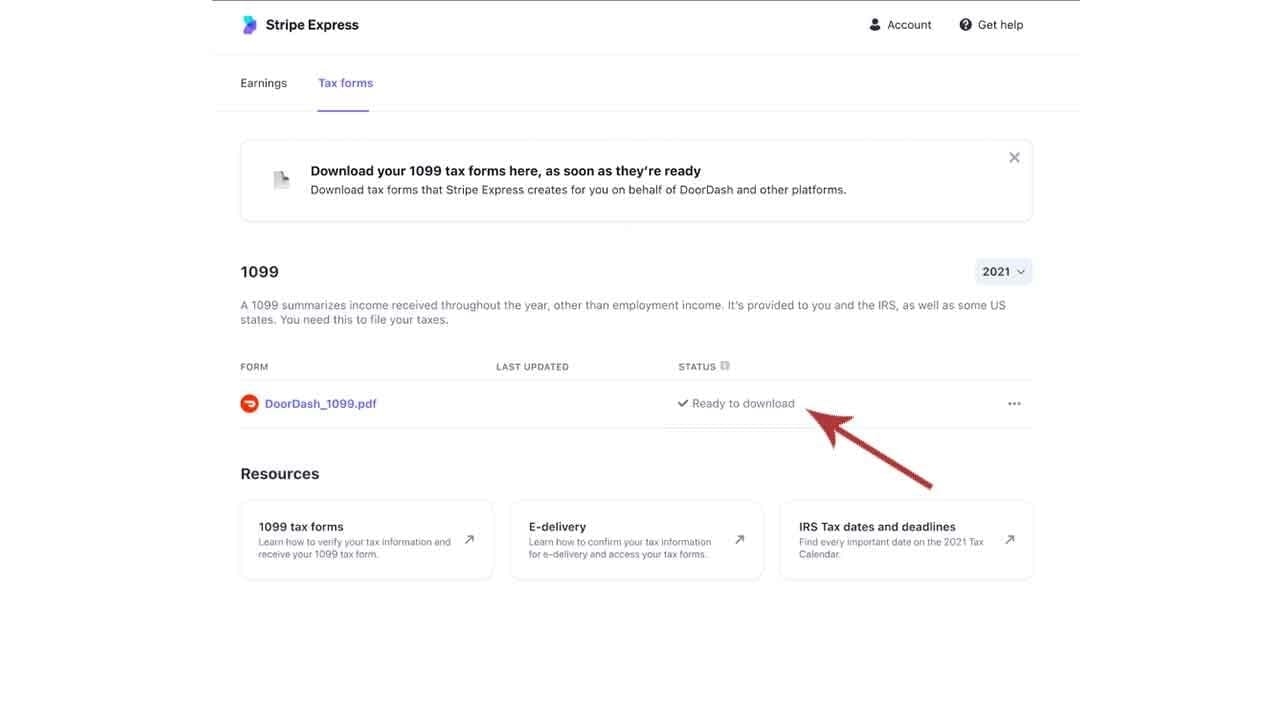Screen dimensions: 1280x720
Task: Open the E-delivery resource title
Action: coord(557,527)
